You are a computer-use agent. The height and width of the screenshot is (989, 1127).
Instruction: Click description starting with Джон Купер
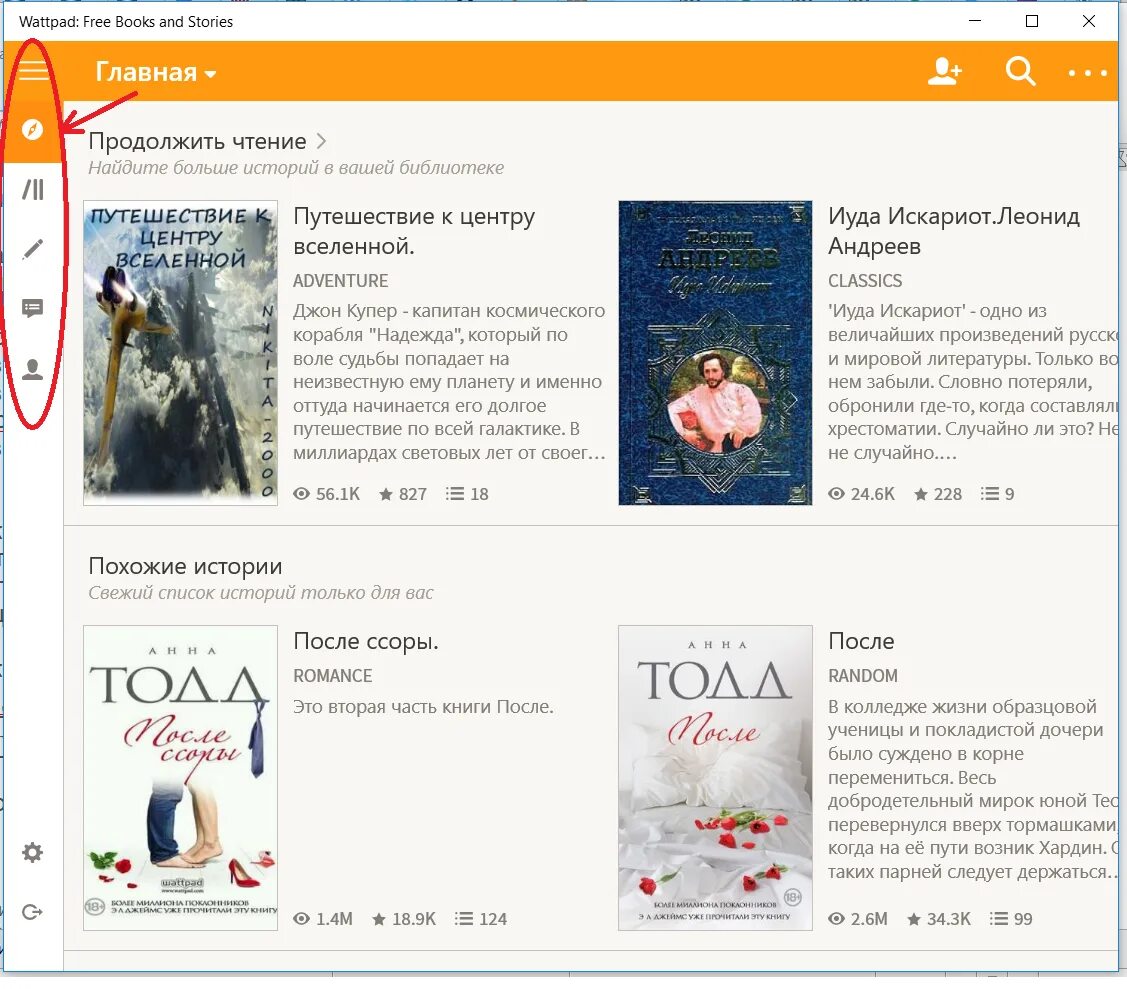point(449,382)
